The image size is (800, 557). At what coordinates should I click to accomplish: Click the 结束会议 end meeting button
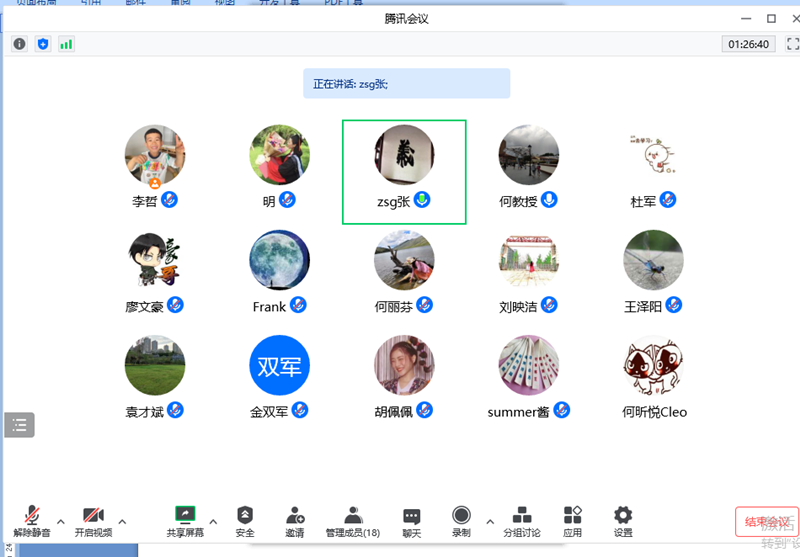click(x=767, y=522)
